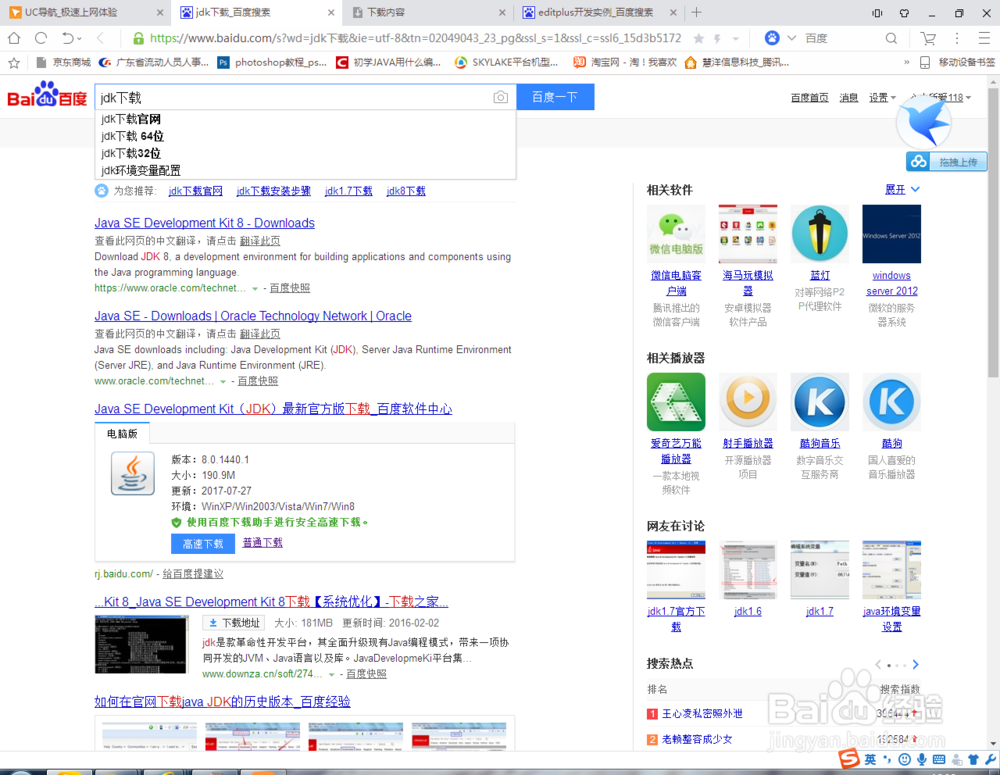Viewport: 1000px width, 775px height.
Task: Click the undo/restore tab arrow icon
Action: pyautogui.click(x=68, y=38)
